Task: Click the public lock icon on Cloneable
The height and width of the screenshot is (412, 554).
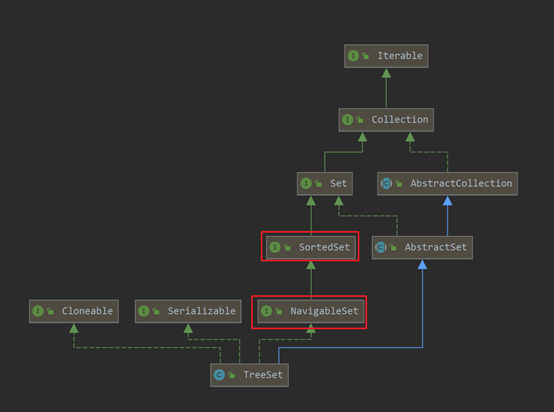Action: 51,311
